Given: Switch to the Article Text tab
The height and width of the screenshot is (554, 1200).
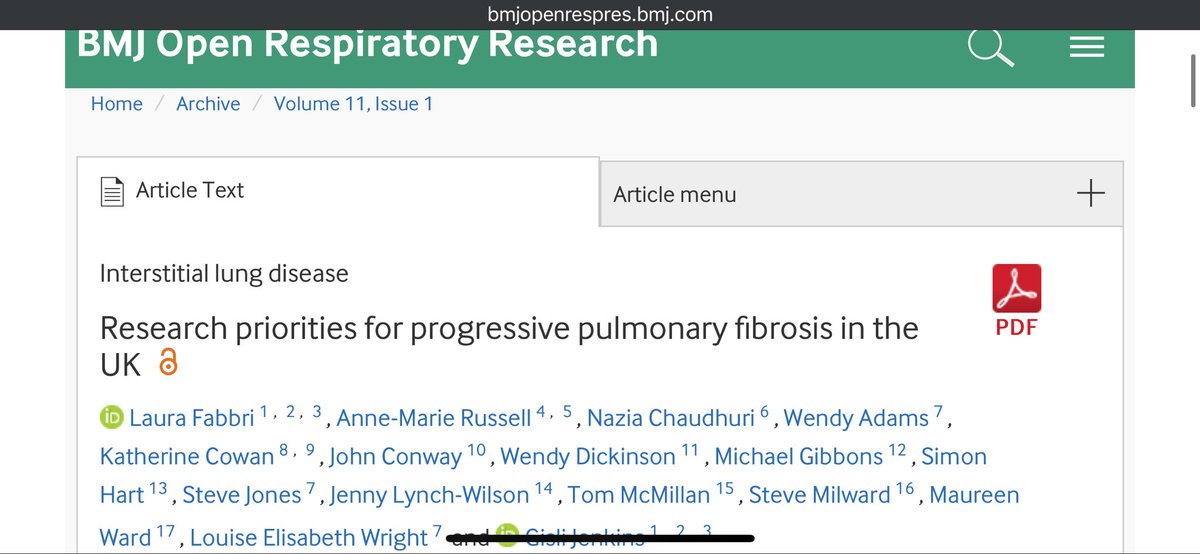Looking at the screenshot, I should (x=338, y=191).
